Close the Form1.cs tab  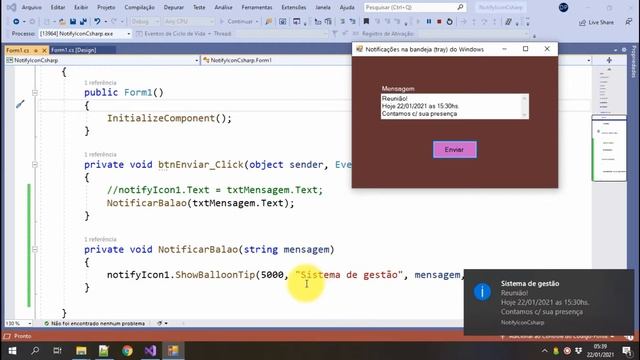pyautogui.click(x=44, y=50)
